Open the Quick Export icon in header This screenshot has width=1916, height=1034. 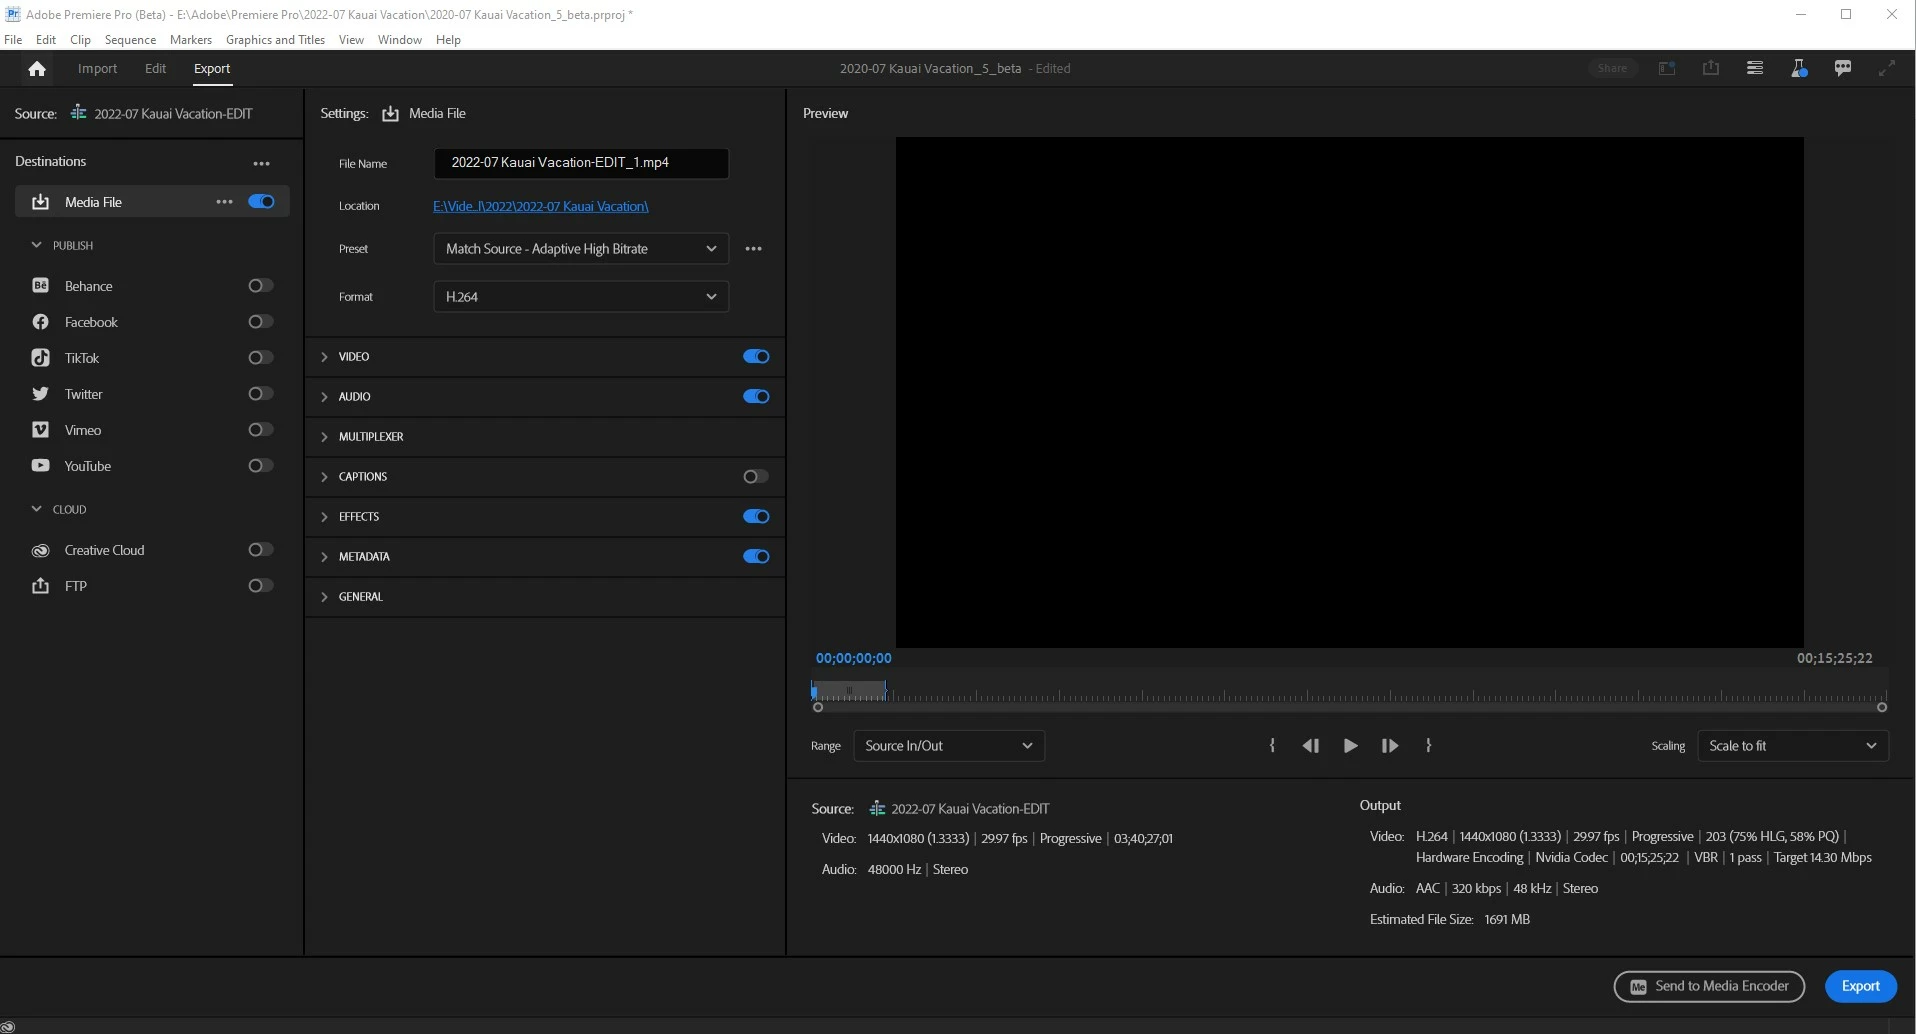[x=1711, y=68]
